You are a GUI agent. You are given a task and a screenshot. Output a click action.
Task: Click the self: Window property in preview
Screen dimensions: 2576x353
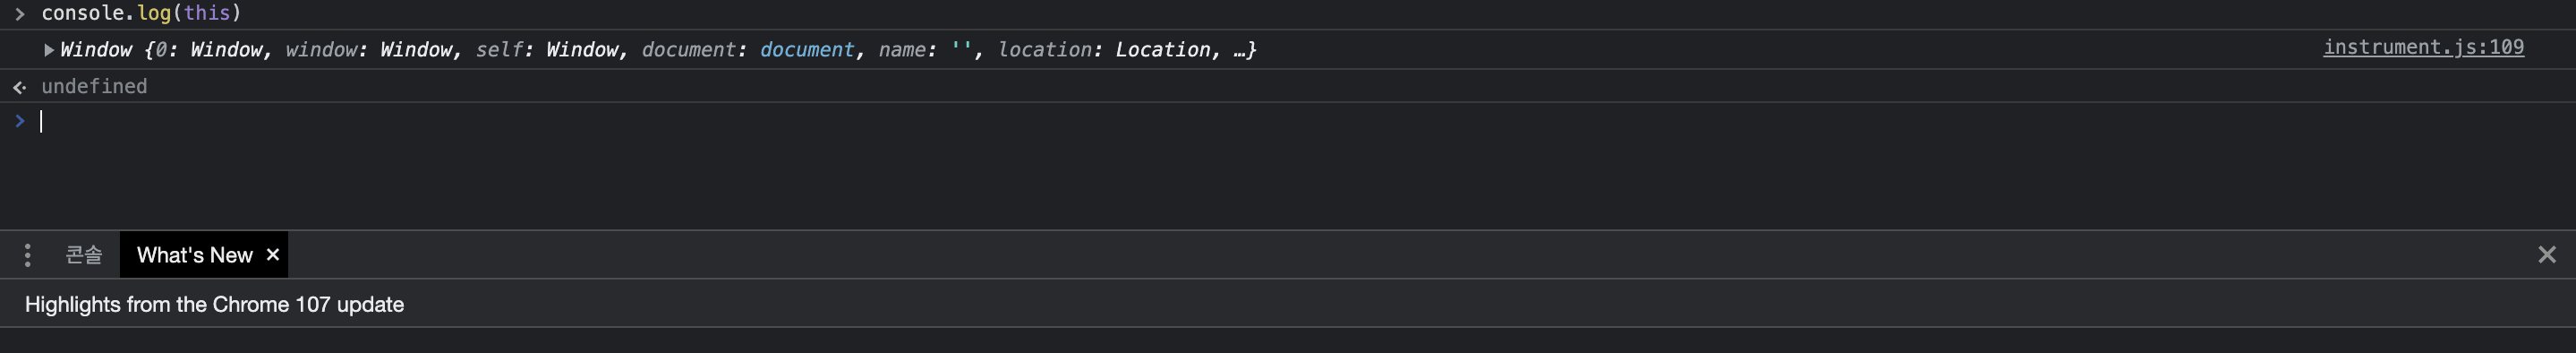547,49
